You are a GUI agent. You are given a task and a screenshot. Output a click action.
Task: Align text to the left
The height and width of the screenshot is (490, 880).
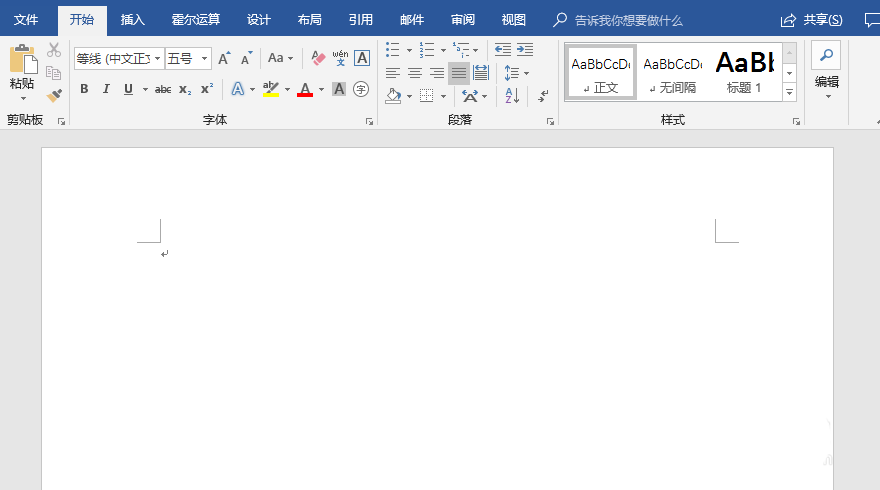(x=393, y=73)
